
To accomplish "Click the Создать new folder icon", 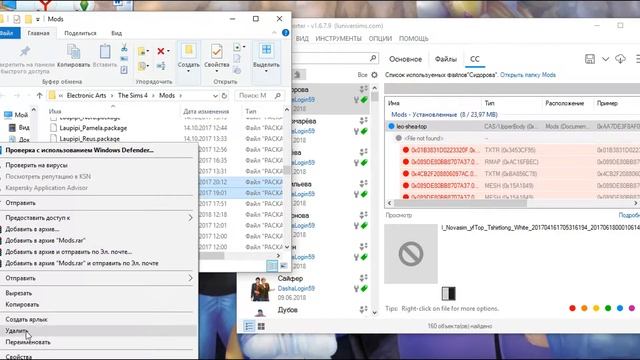I will click(x=188, y=51).
